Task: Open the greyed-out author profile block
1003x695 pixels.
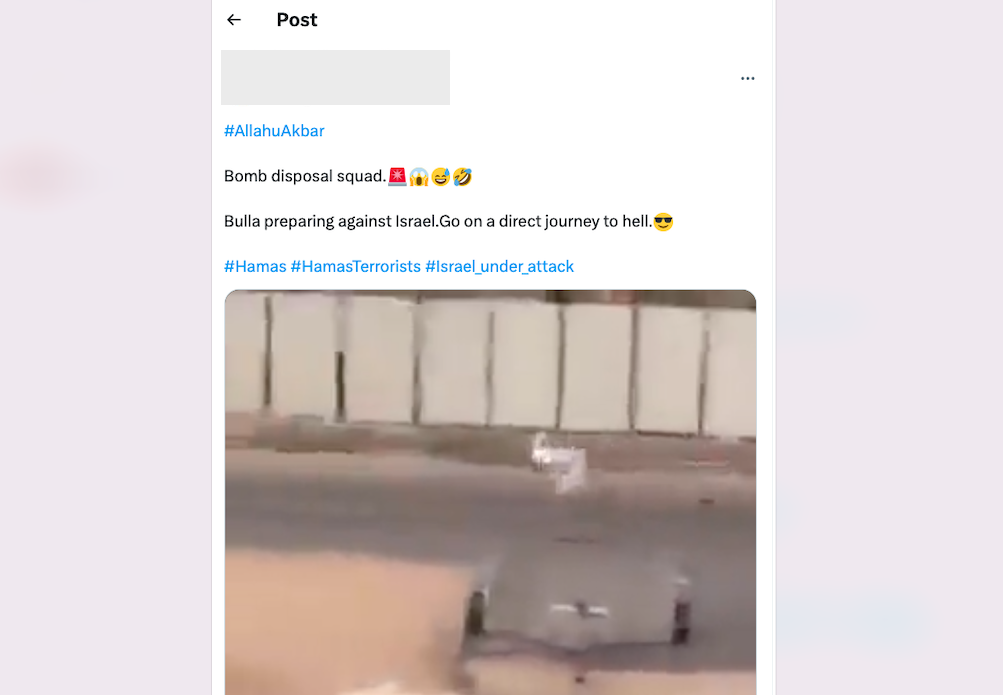Action: tap(335, 77)
